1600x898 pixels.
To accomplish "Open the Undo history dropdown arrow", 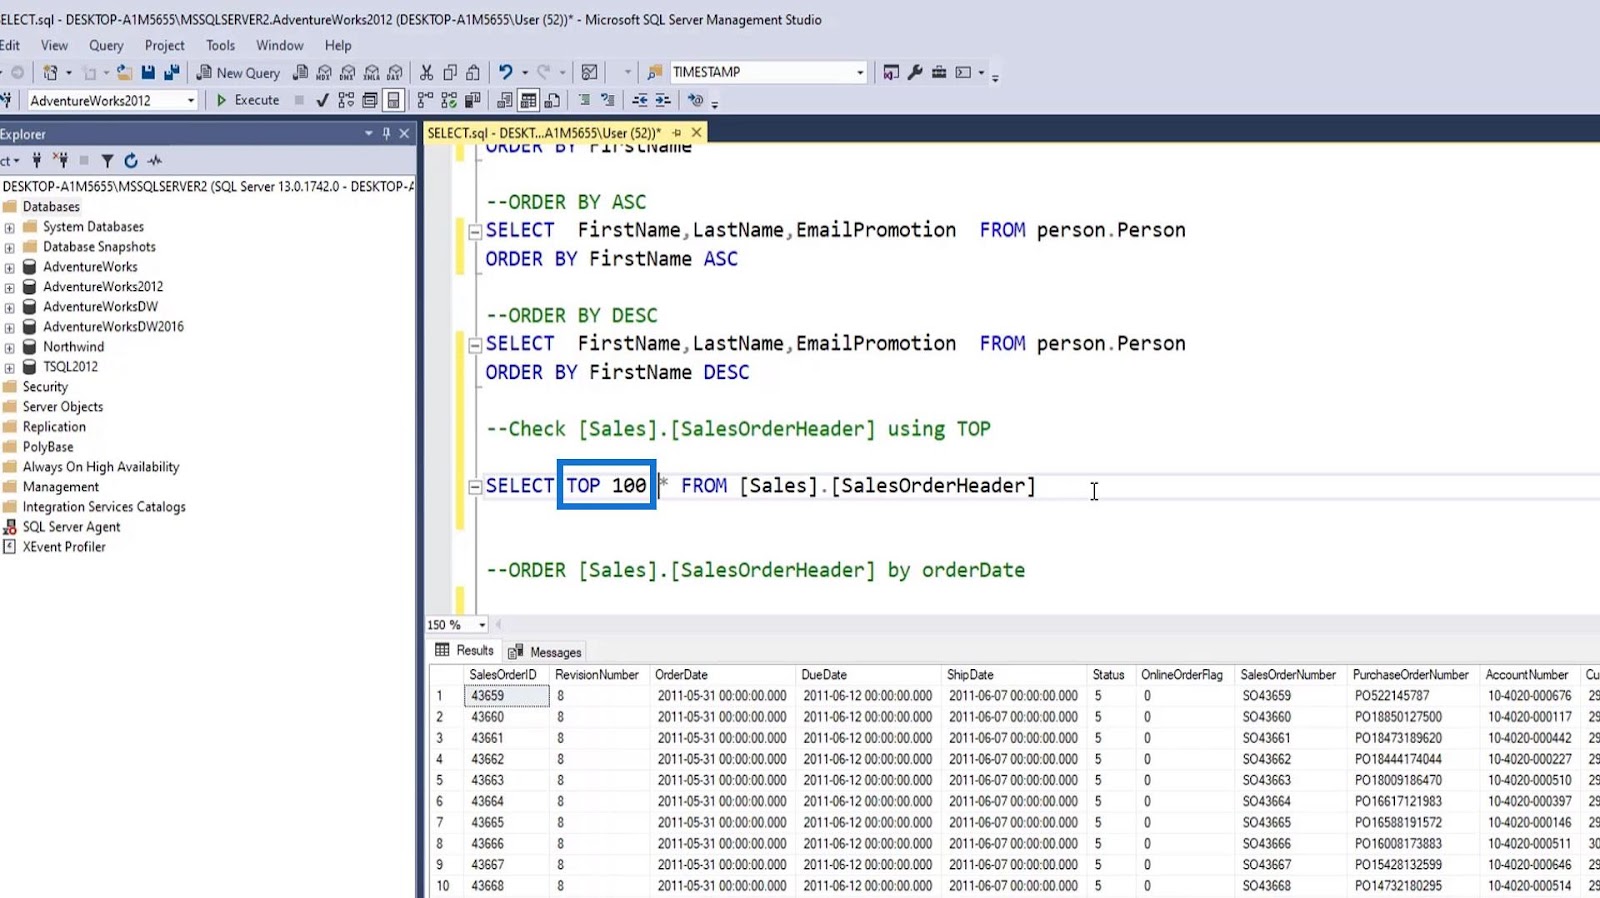I will coord(525,72).
